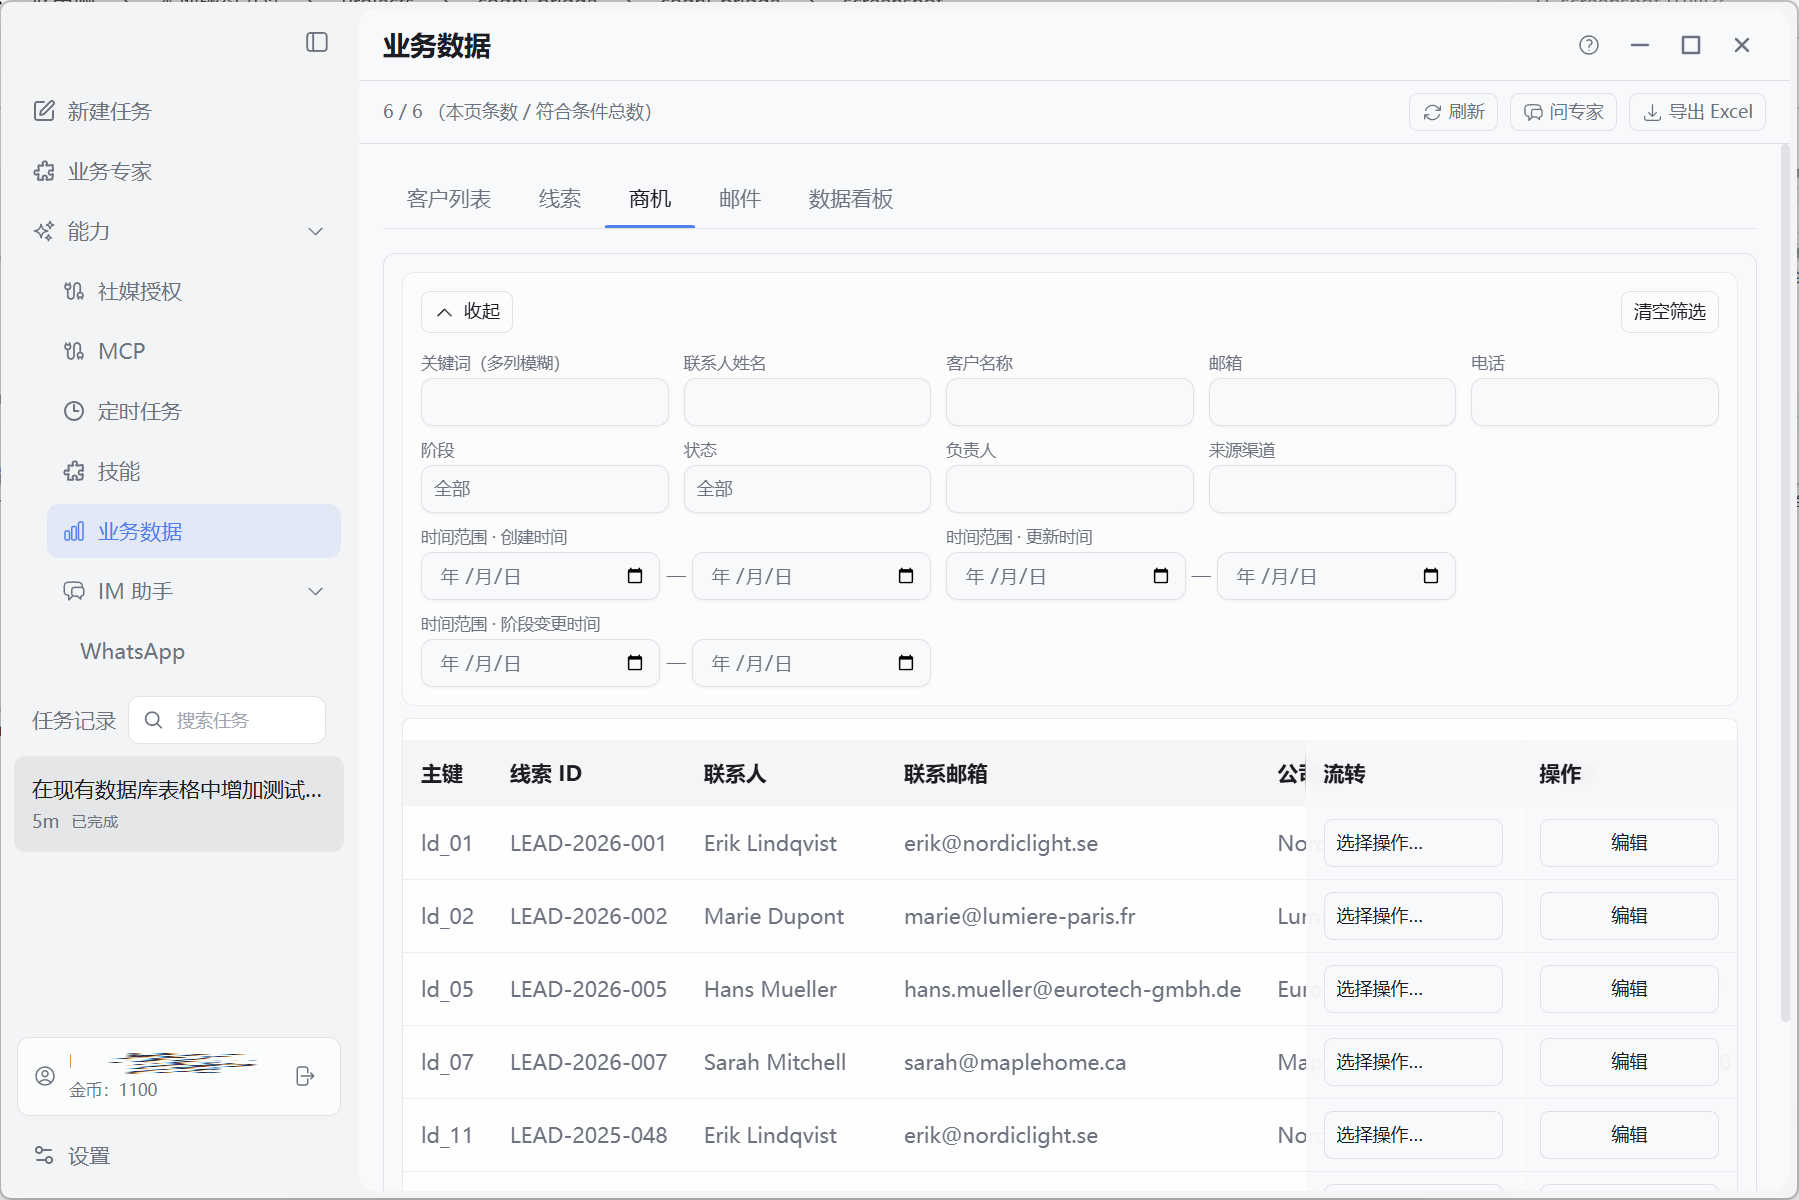The height and width of the screenshot is (1200, 1799).
Task: Click email sarah@maplehome.ca
Action: [x=1015, y=1062]
